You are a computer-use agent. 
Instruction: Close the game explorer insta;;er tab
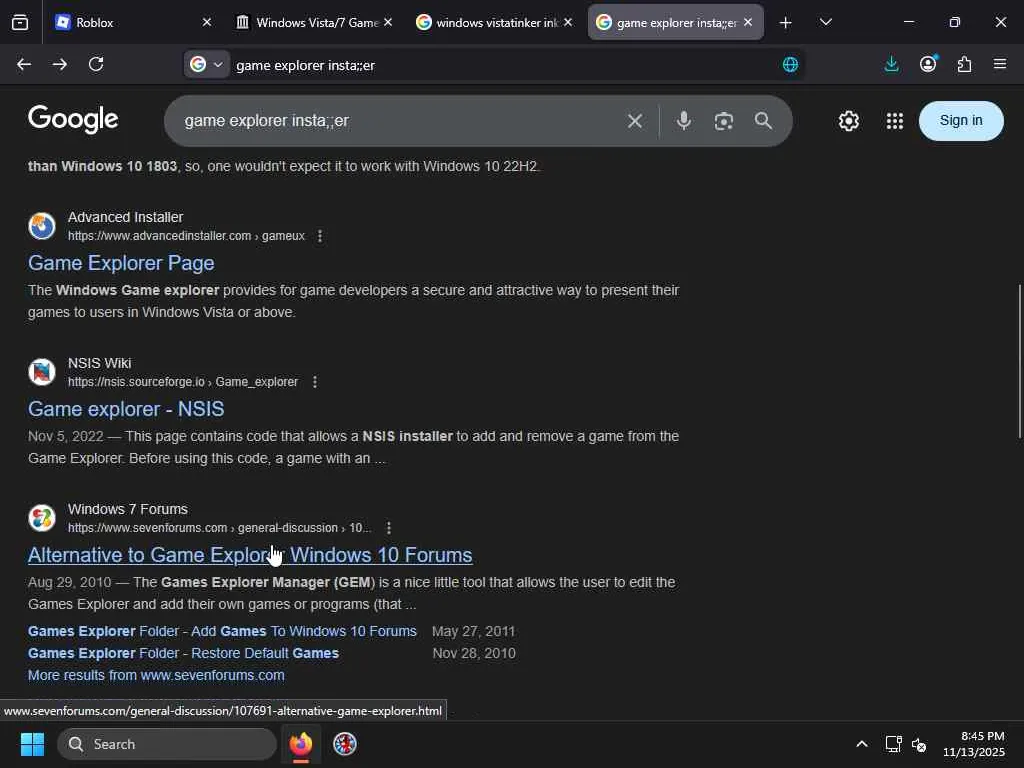[748, 22]
